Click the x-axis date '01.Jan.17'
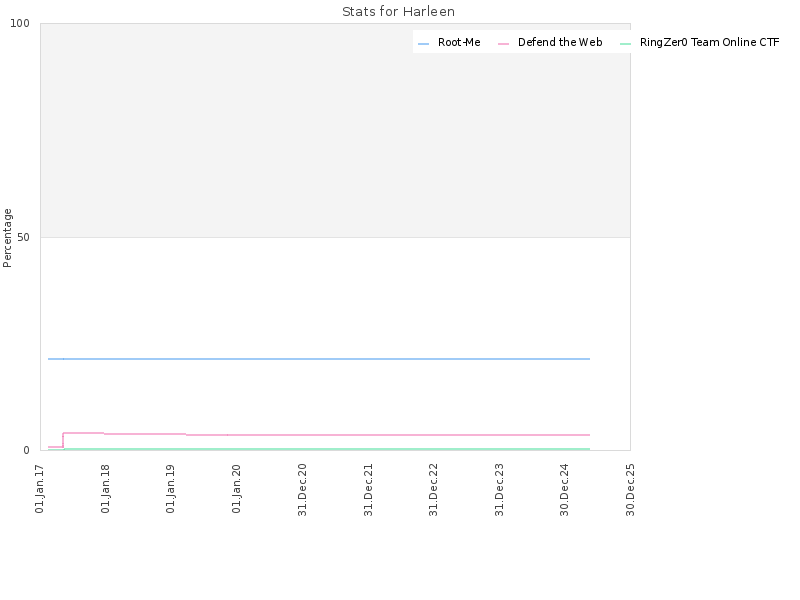Screen dimensions: 800x600 click(40, 489)
